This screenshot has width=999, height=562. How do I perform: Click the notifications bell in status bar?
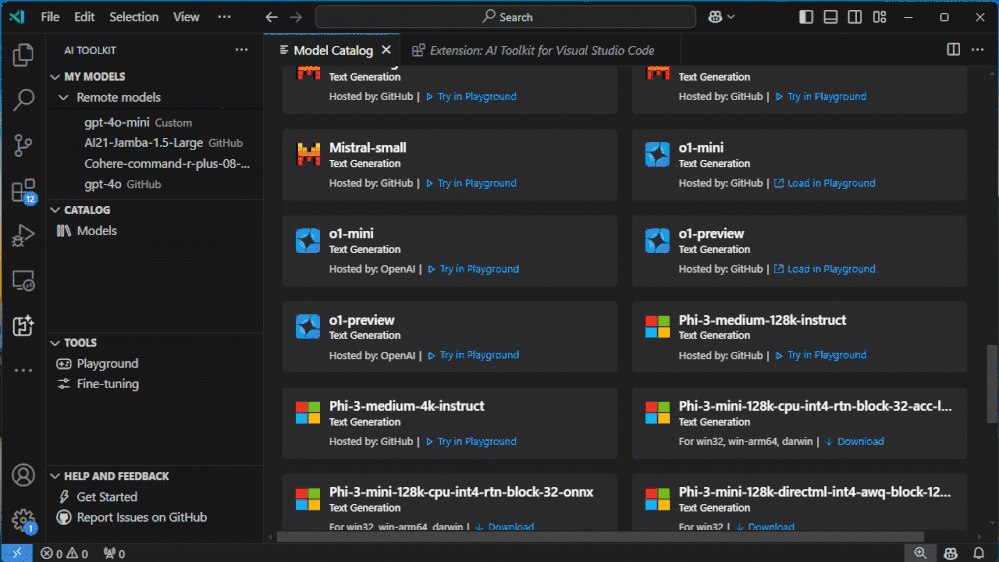click(x=979, y=553)
